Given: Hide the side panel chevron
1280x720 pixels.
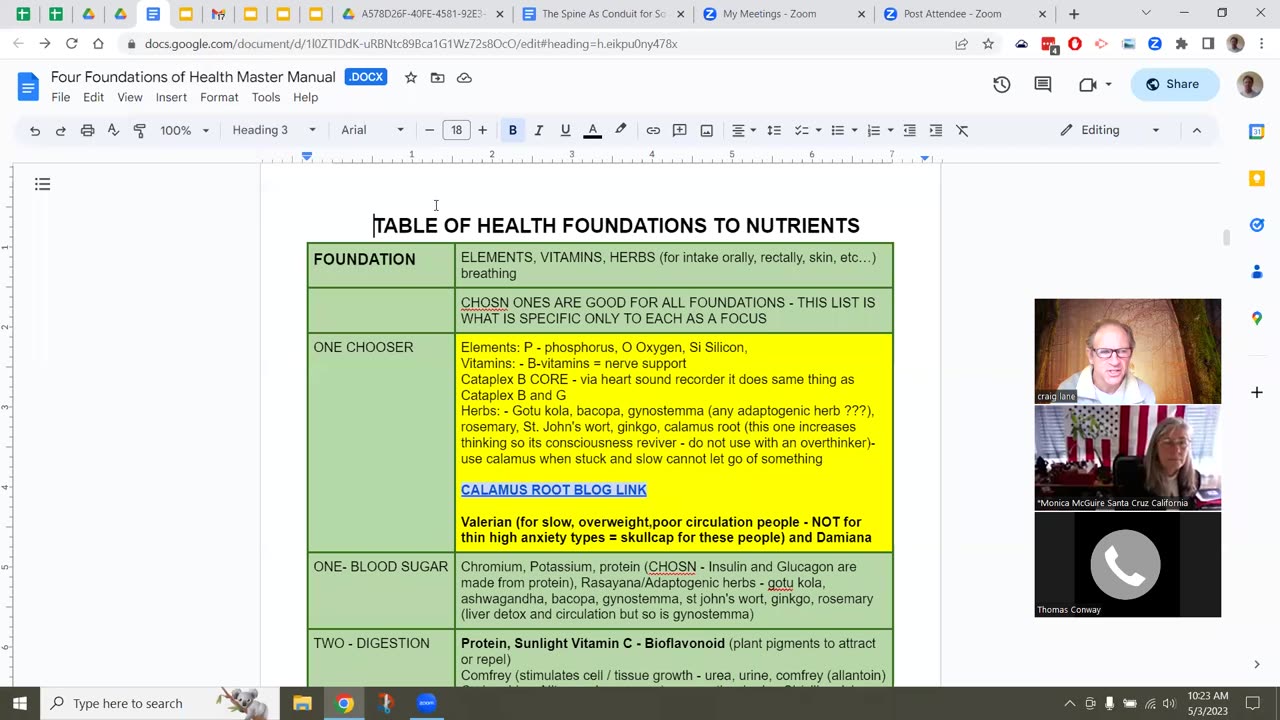Looking at the screenshot, I should point(1257,664).
